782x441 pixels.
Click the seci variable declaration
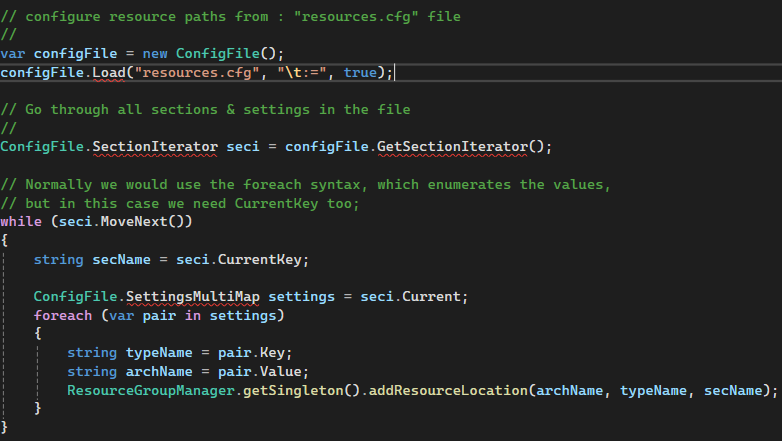tap(243, 147)
